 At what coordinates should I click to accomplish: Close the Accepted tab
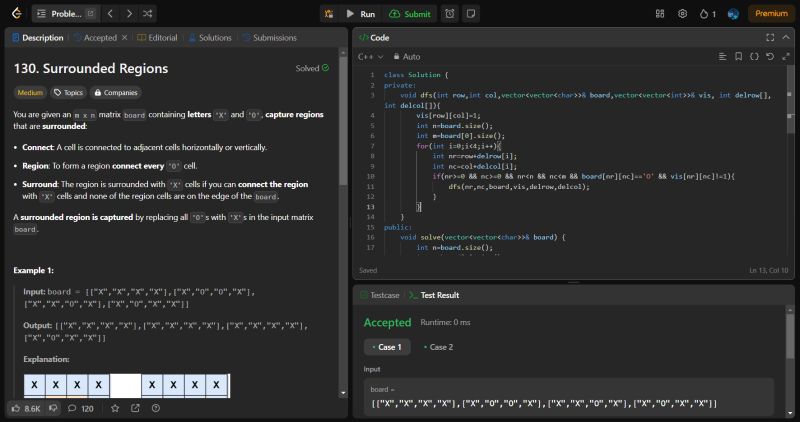point(124,38)
